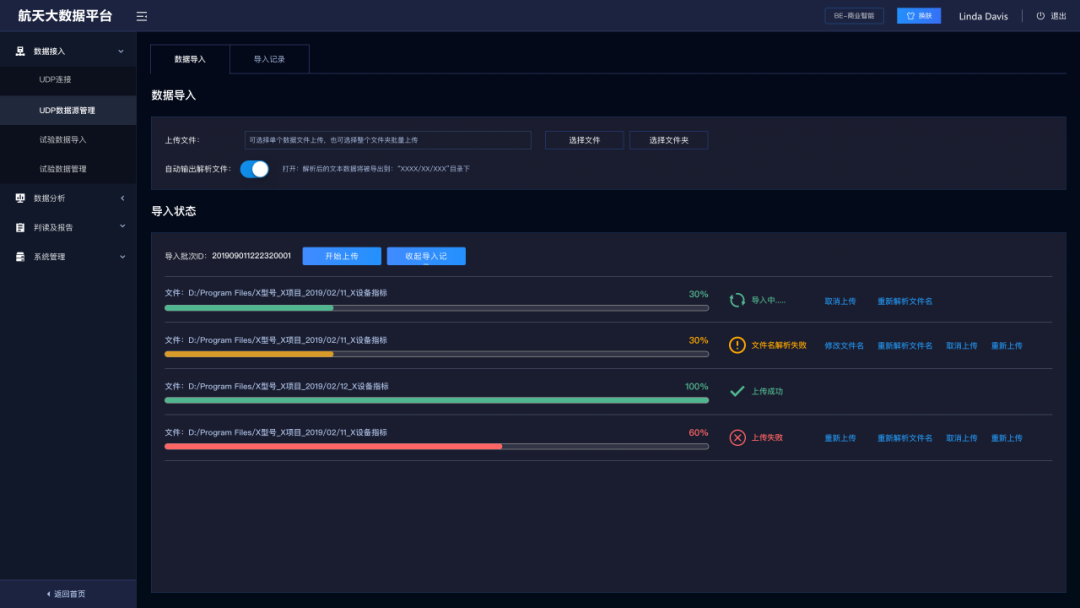Toggle the 自动输出解析文件 switch

(254, 169)
